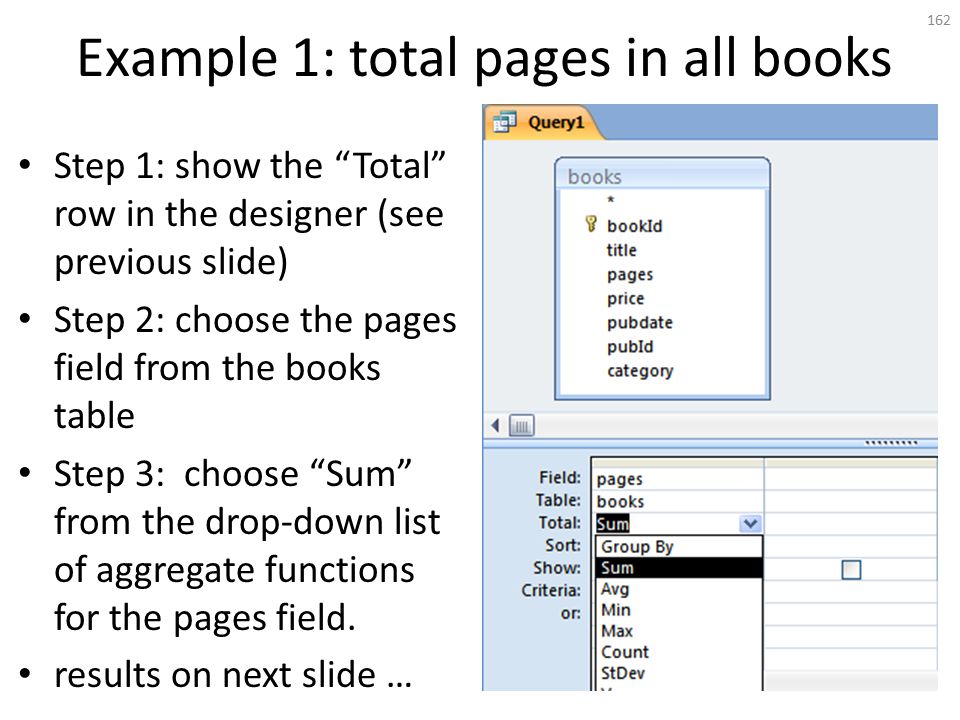This screenshot has width=960, height=720.
Task: Click the Field cell containing pages
Action: tap(678, 479)
